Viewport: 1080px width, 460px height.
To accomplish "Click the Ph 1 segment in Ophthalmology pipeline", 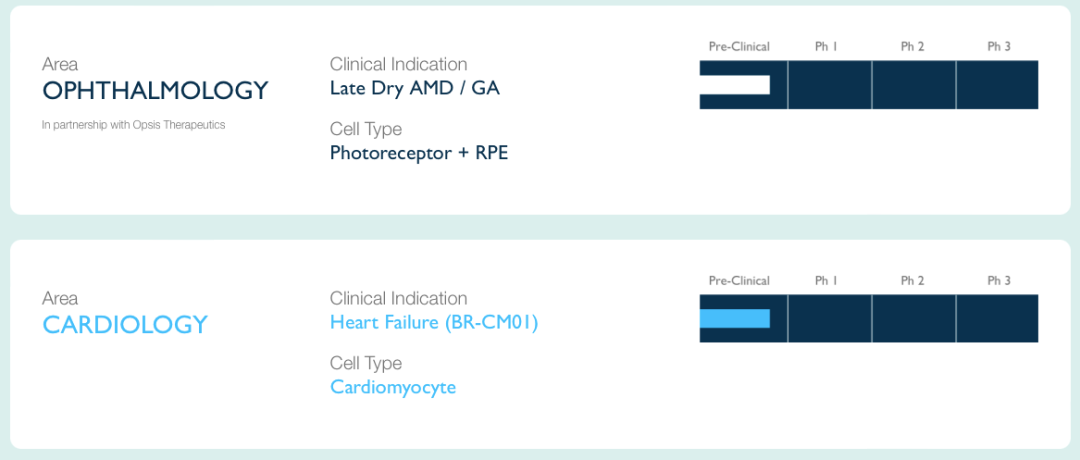I will pyautogui.click(x=830, y=85).
